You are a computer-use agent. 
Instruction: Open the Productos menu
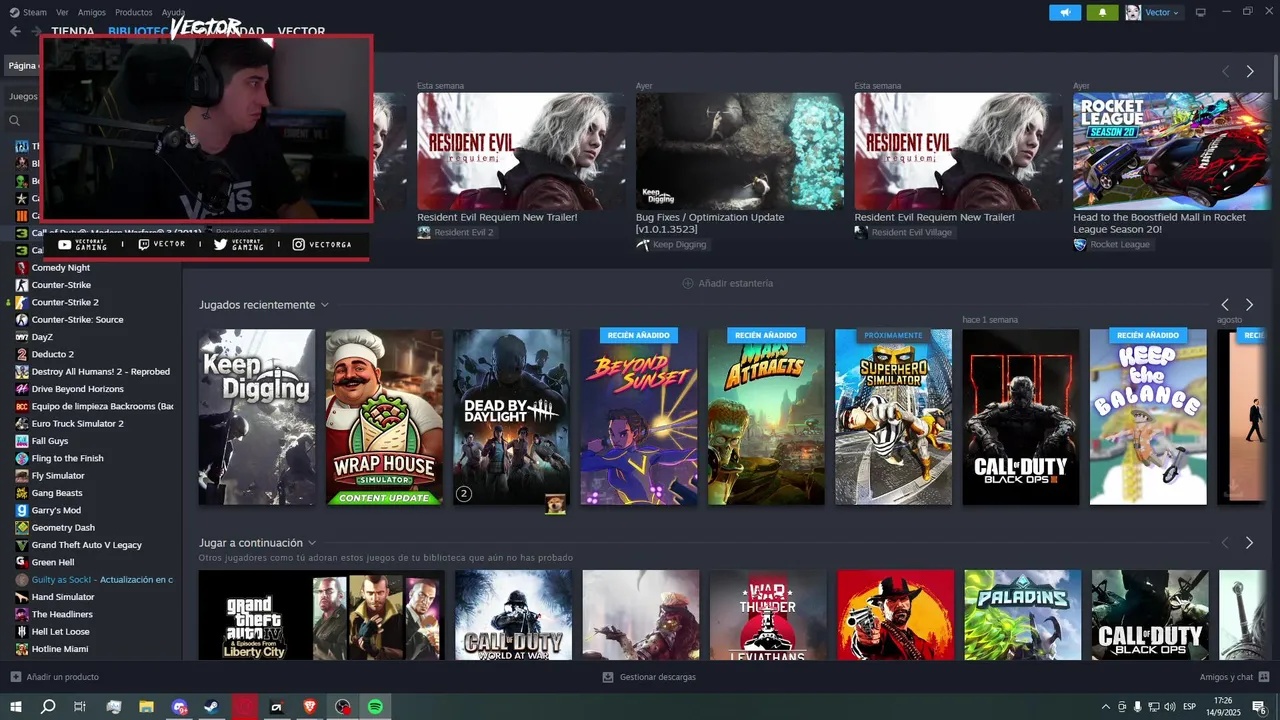134,12
